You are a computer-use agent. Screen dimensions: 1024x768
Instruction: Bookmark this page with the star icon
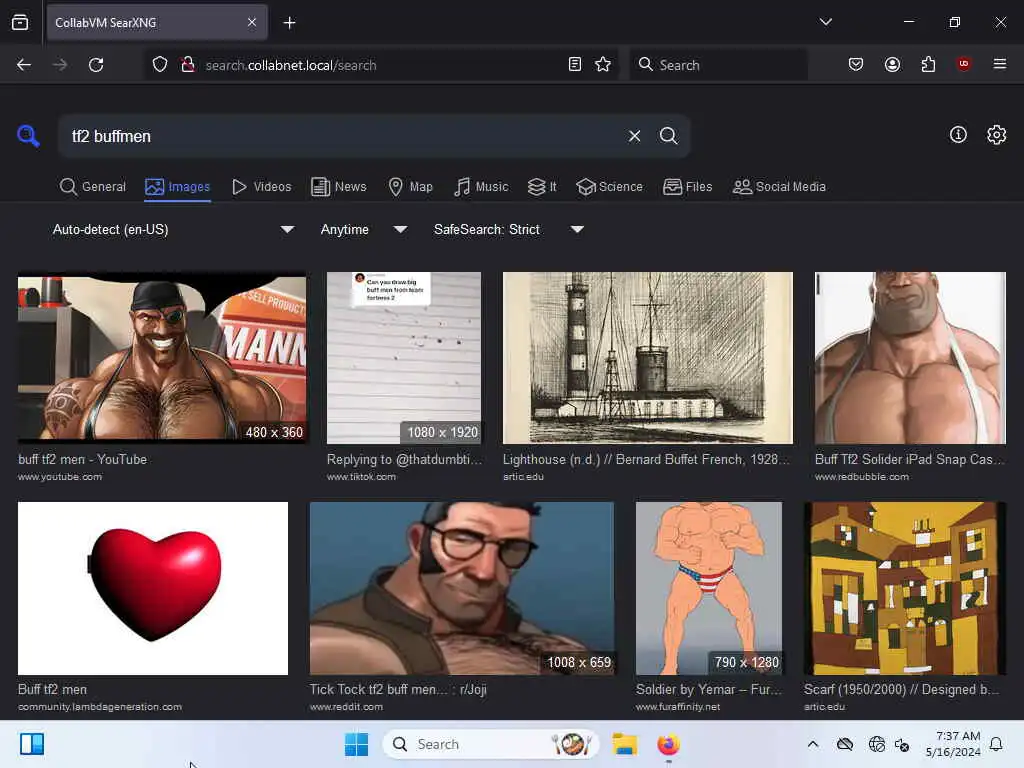tap(603, 65)
